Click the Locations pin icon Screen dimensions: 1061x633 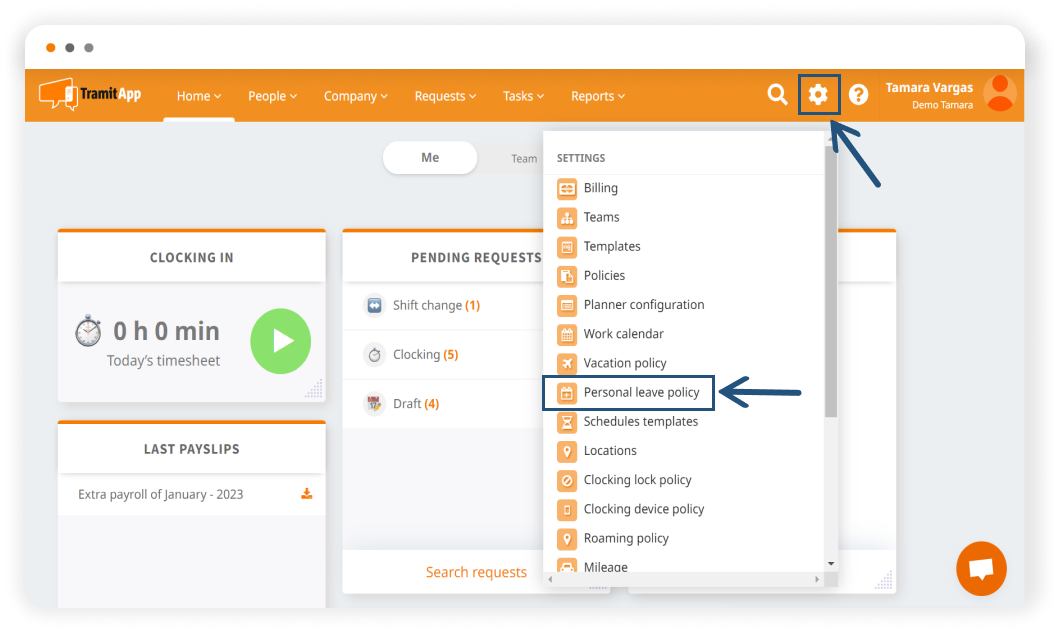pyautogui.click(x=567, y=451)
